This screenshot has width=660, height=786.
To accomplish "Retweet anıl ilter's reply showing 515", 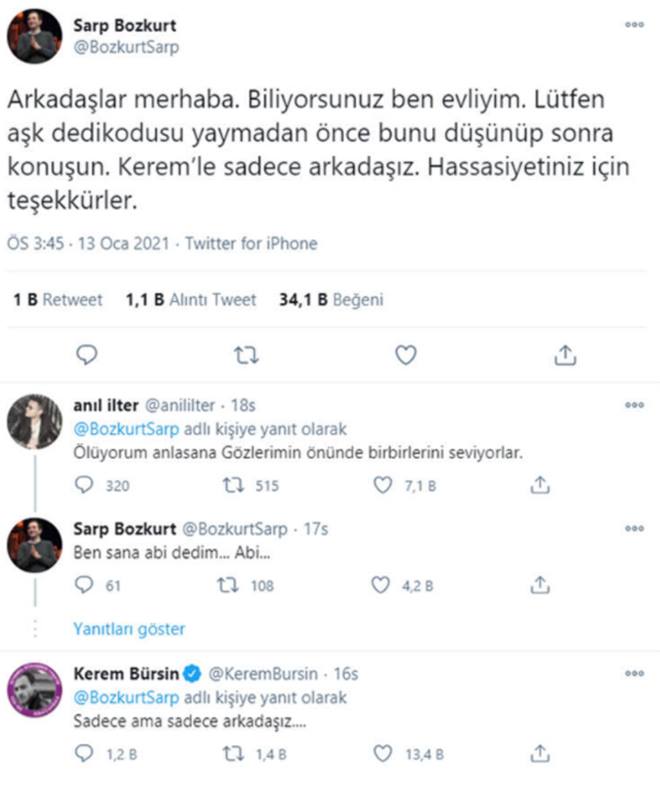I will click(x=233, y=485).
